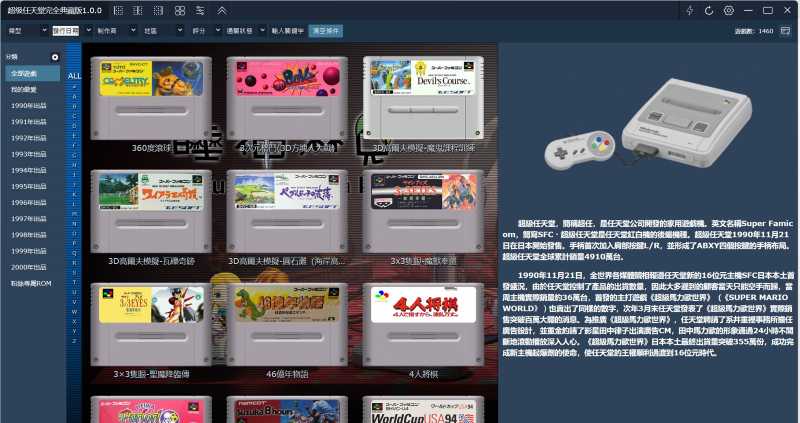The height and width of the screenshot is (423, 800).
Task: Select 2000年出品 category
Action: tap(33, 267)
